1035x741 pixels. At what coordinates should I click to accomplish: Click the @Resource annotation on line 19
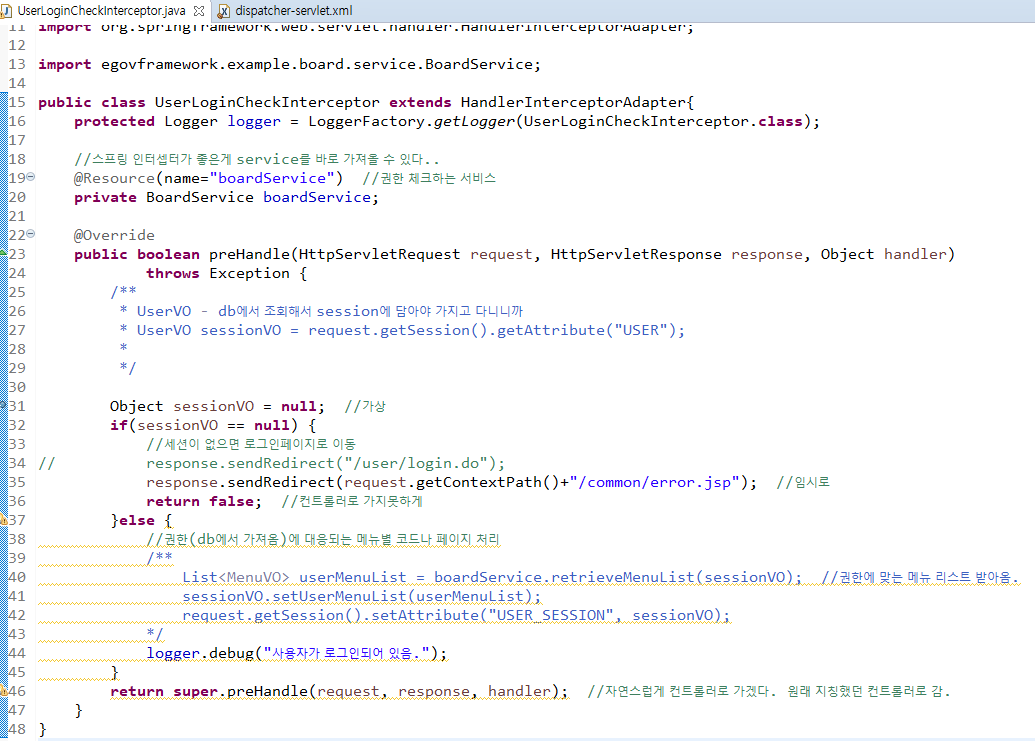(114, 178)
